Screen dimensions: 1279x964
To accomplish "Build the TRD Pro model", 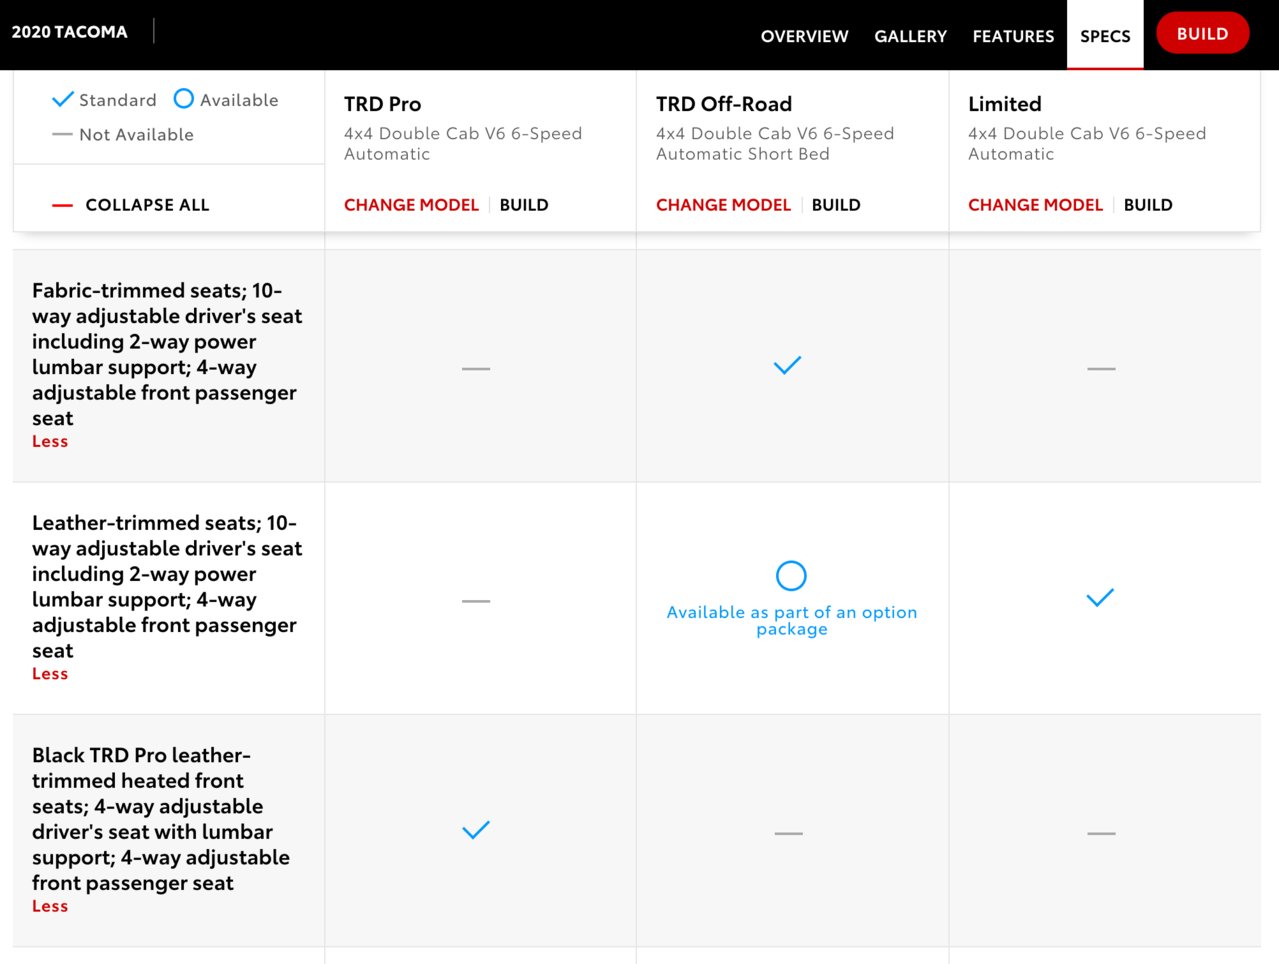I will pos(524,205).
